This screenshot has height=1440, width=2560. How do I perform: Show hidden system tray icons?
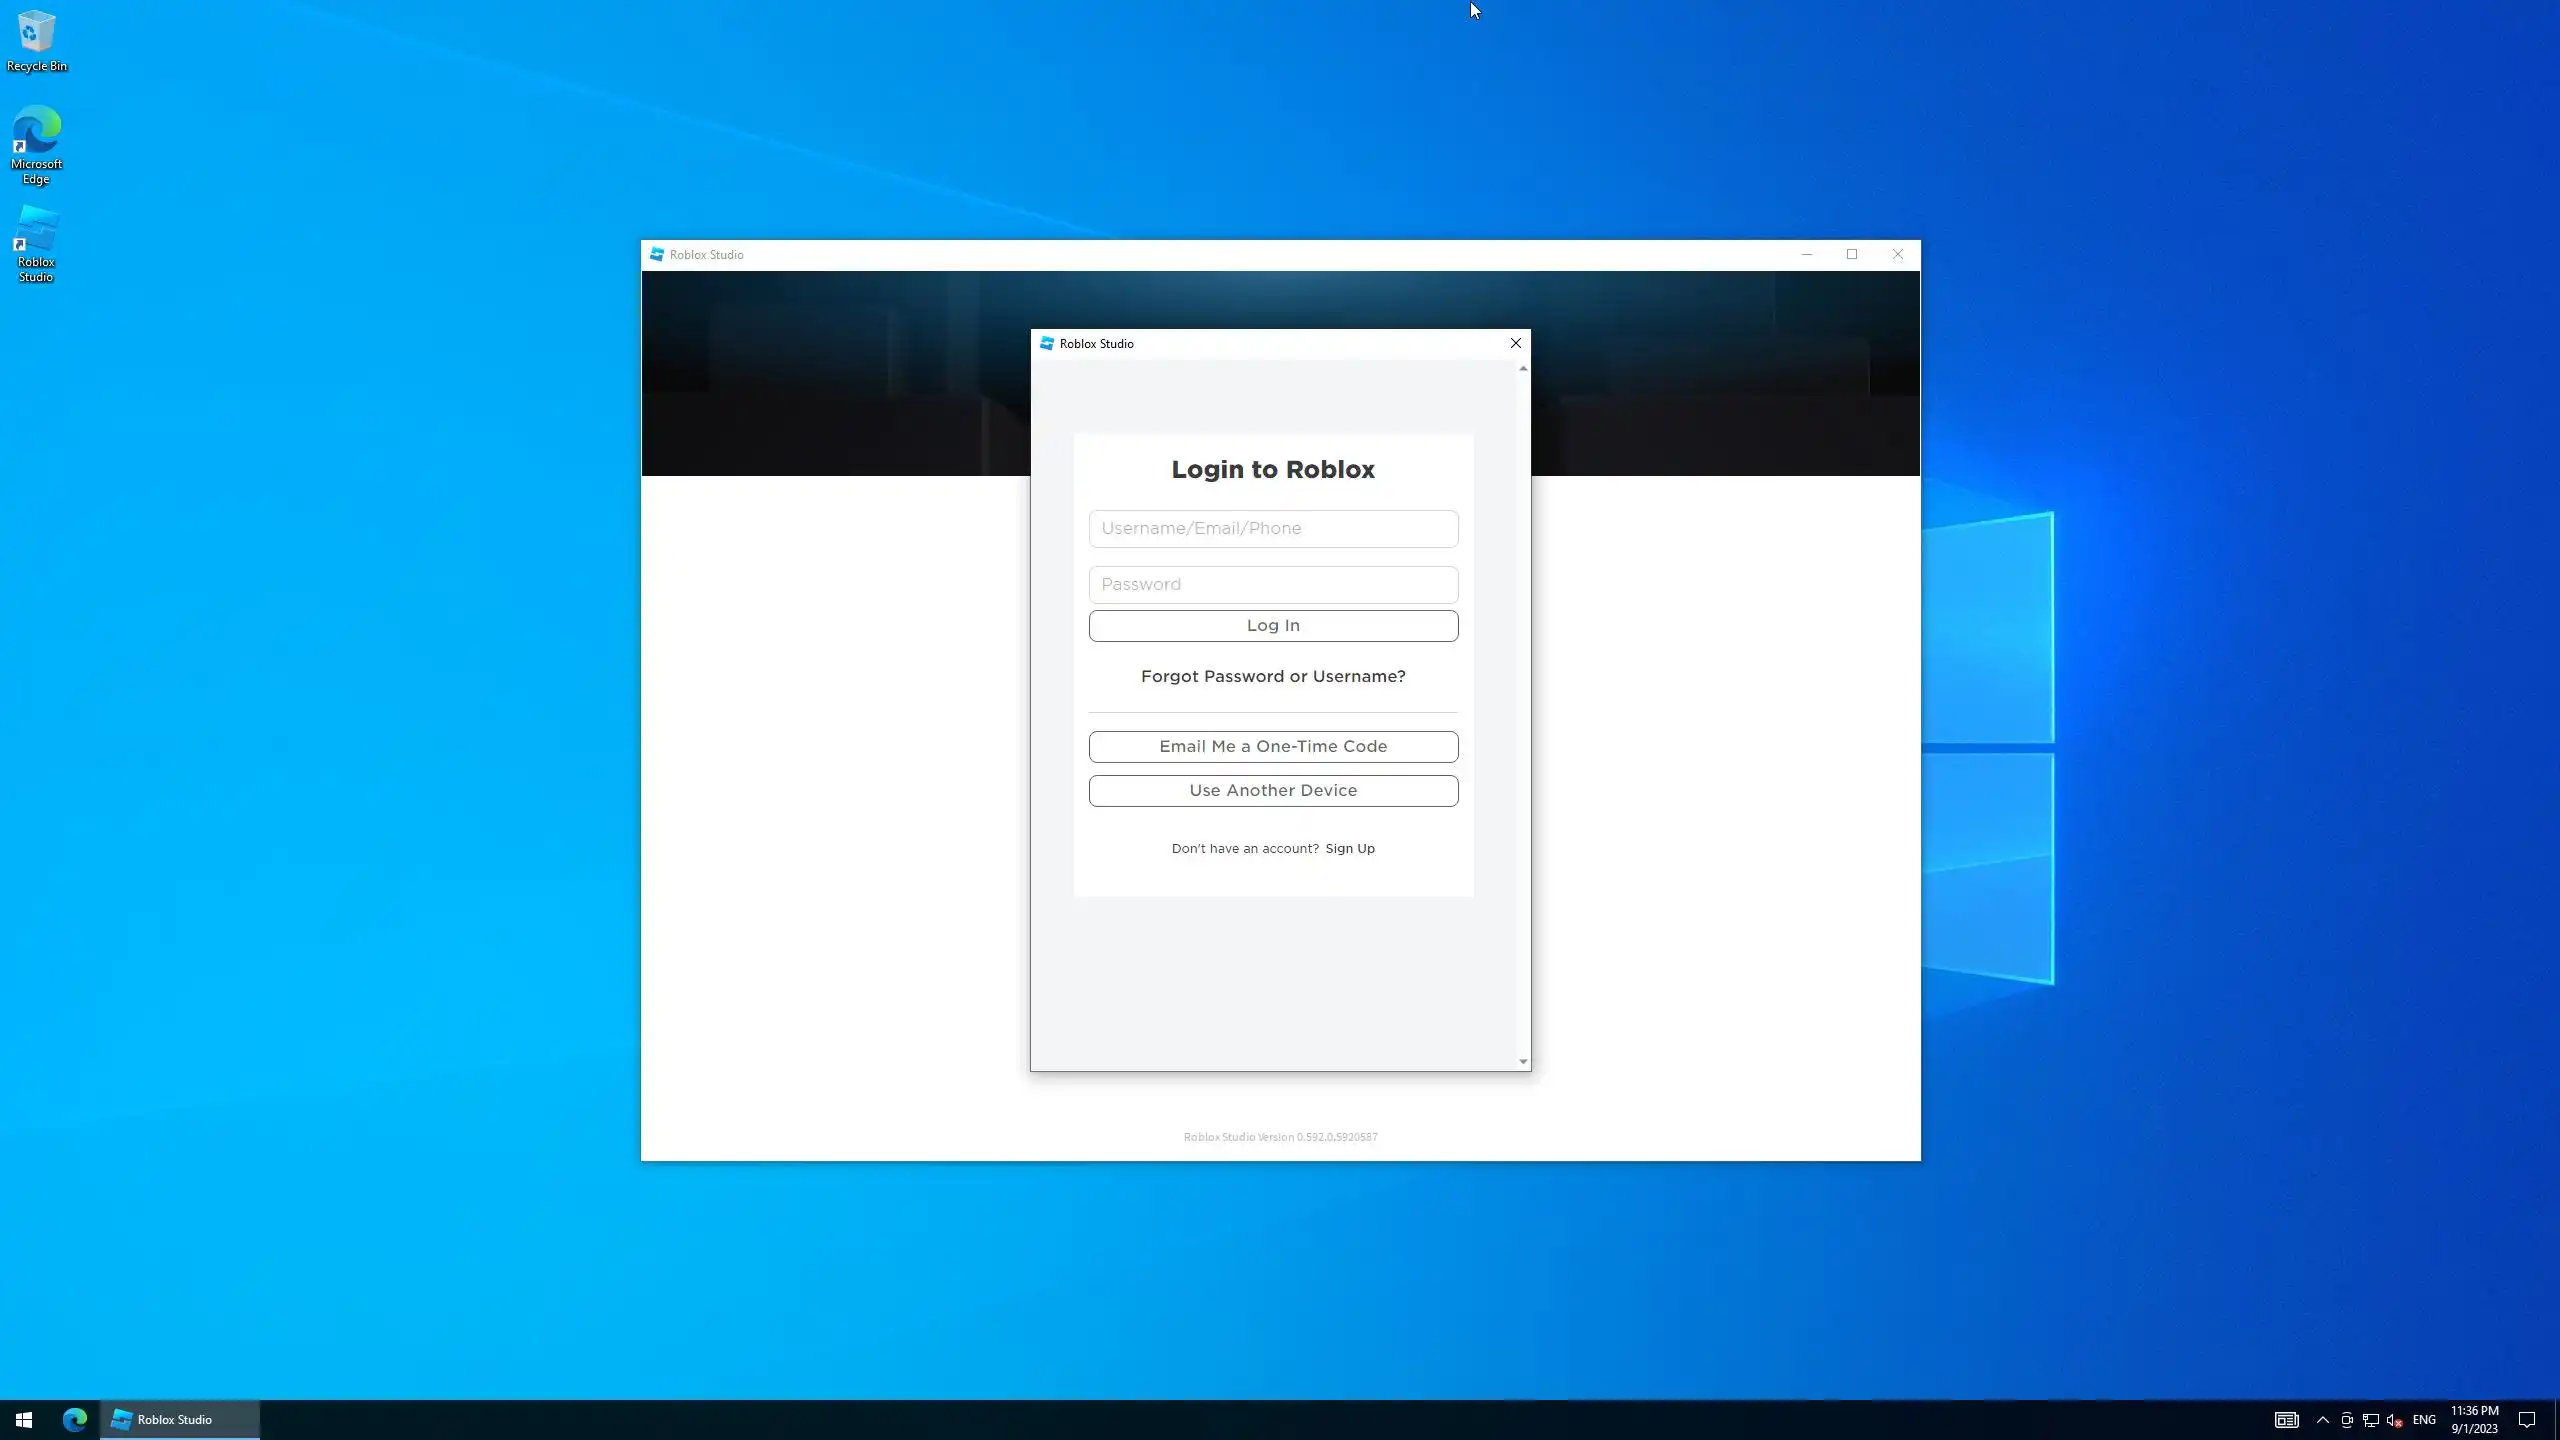coord(2323,1419)
